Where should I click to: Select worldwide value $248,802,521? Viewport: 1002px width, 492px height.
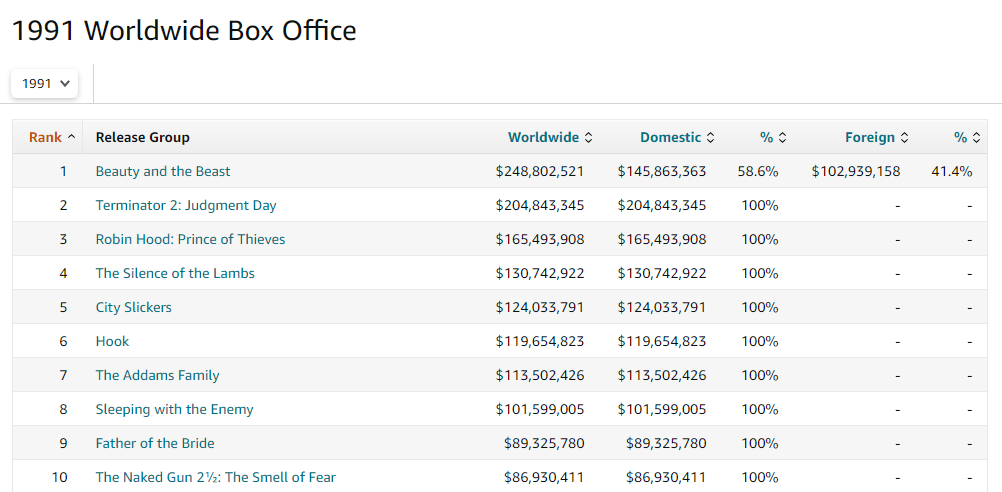pos(540,171)
